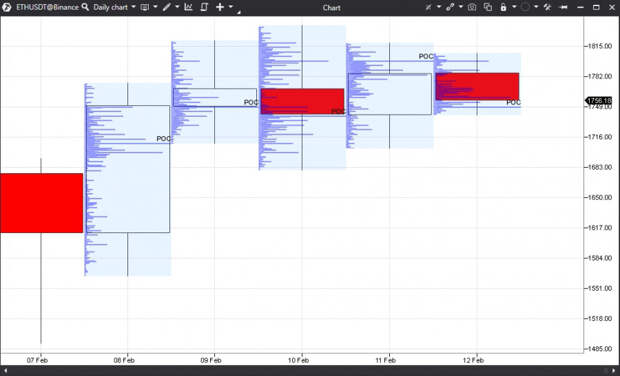Minimize the chart window

(x=580, y=8)
